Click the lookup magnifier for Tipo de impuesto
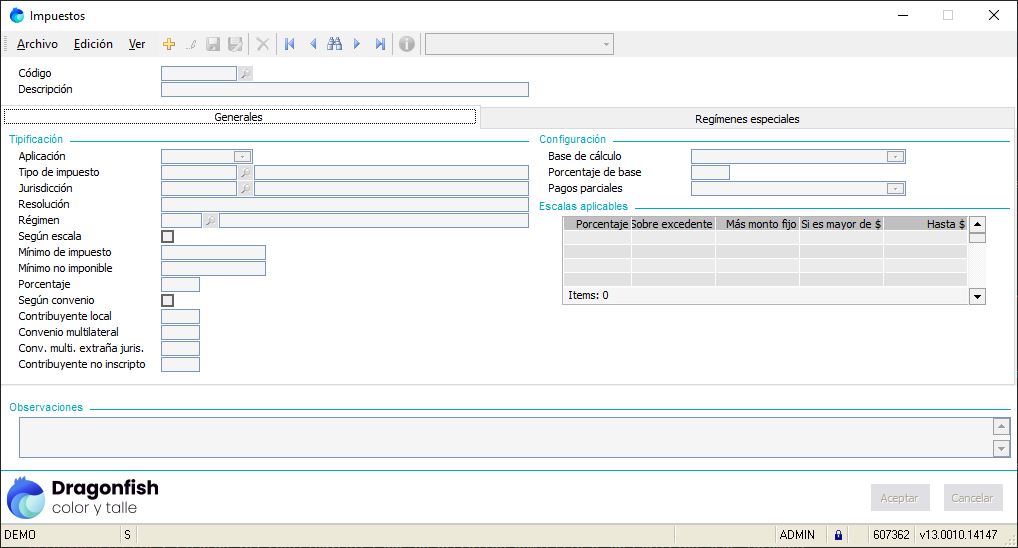Viewport: 1018px width, 548px height. [x=245, y=173]
